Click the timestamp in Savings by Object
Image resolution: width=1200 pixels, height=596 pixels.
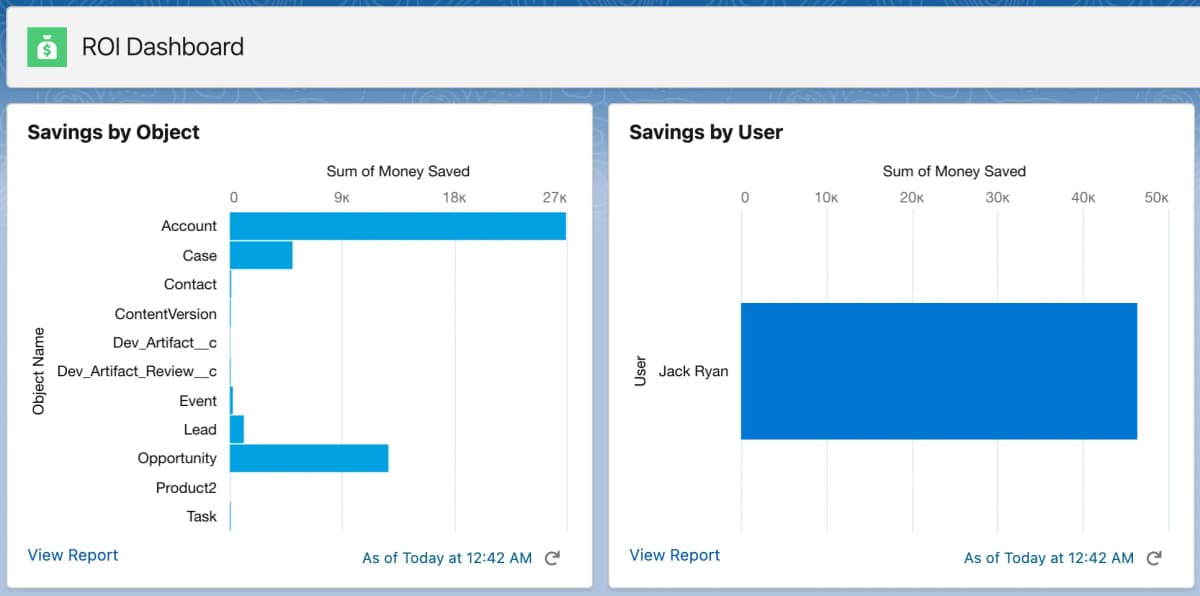(x=447, y=558)
